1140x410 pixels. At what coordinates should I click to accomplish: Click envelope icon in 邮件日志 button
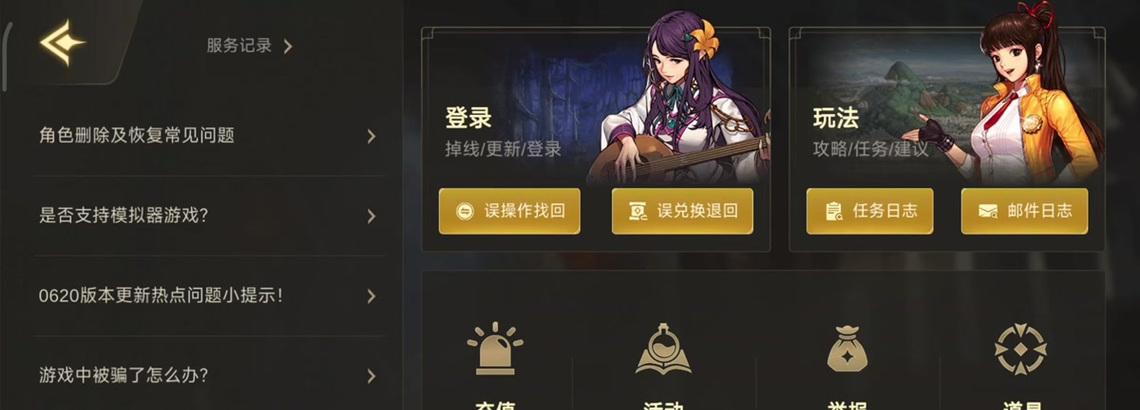point(987,212)
